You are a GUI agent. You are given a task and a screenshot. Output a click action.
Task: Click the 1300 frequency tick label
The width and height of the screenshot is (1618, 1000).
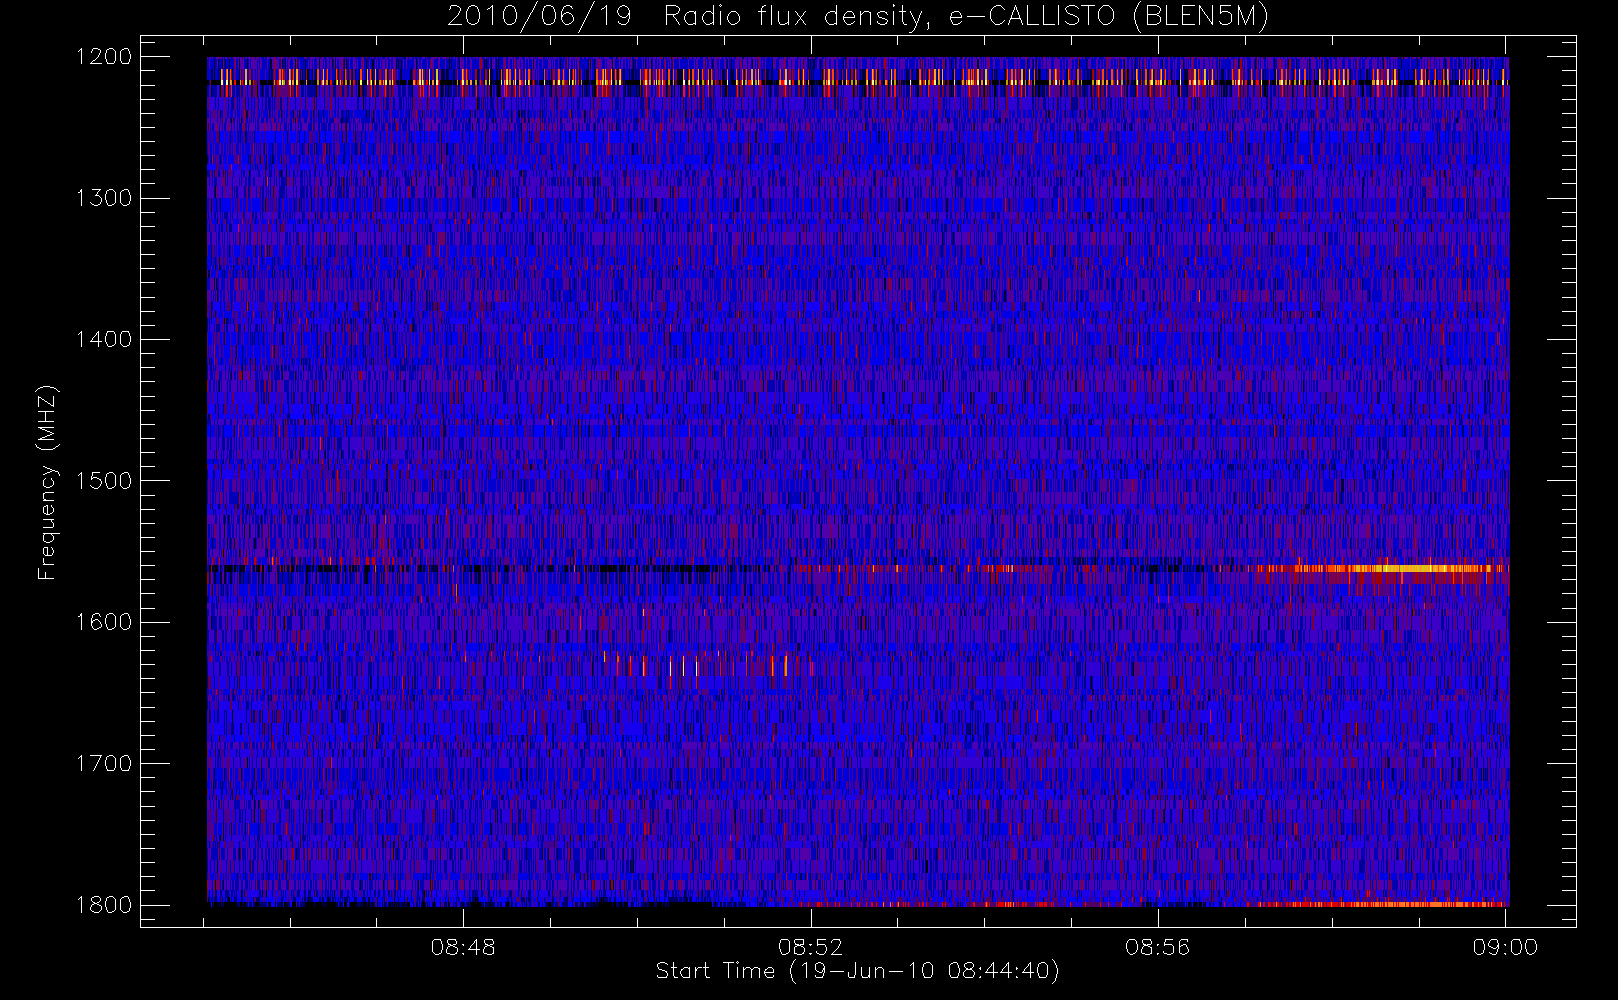point(104,198)
